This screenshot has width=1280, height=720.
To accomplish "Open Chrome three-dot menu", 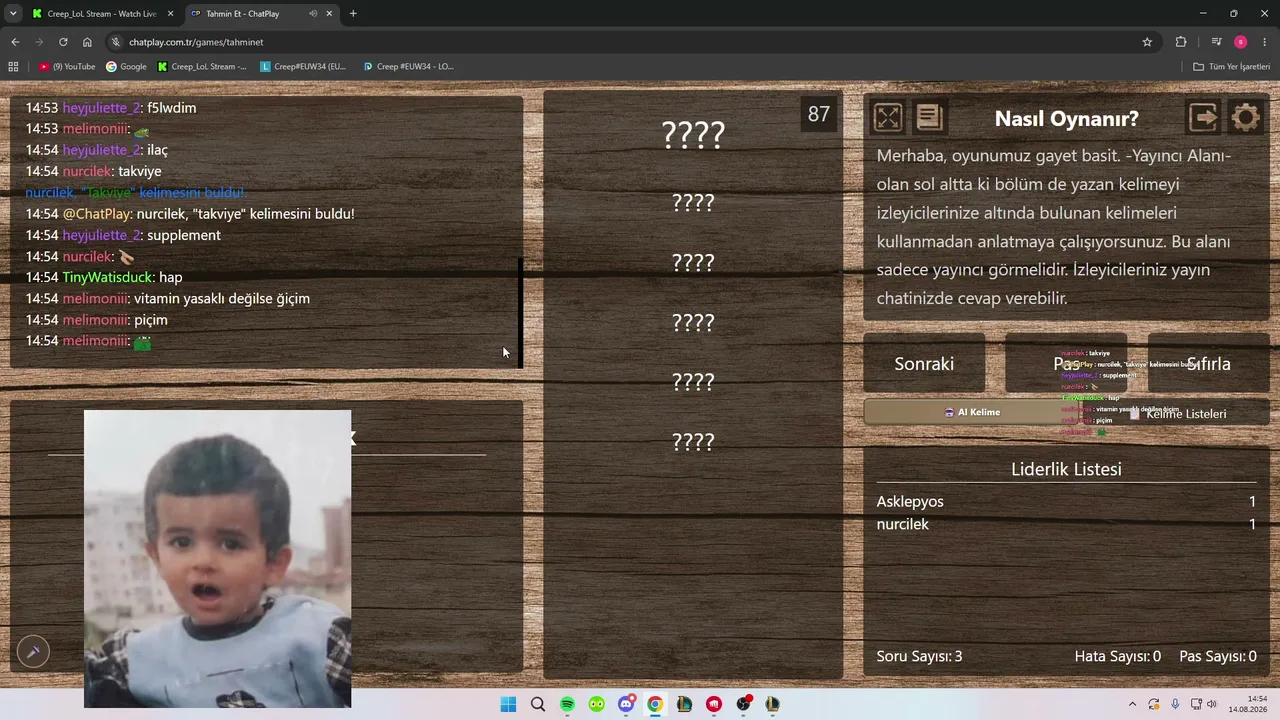I will [x=1265, y=42].
